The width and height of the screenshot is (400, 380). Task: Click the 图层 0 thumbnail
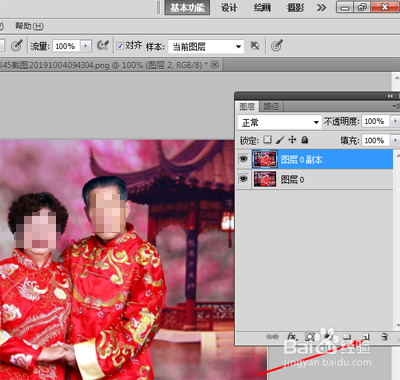265,179
